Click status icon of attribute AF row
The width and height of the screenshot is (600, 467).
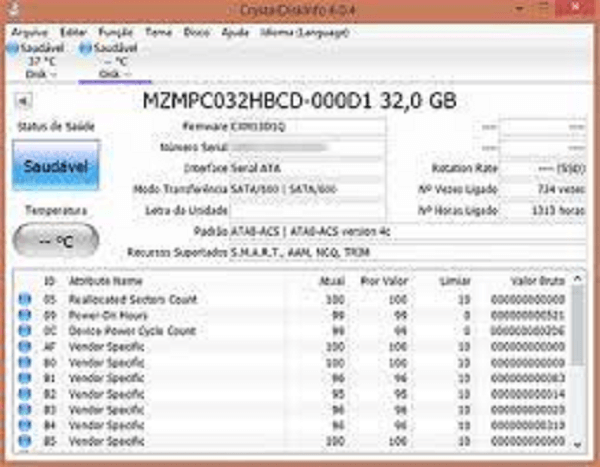25,346
